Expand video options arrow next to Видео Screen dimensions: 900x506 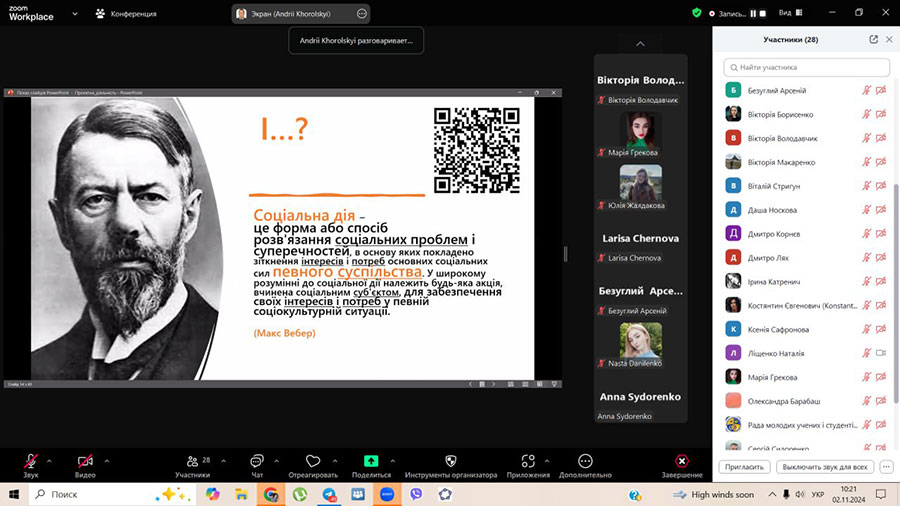click(107, 460)
